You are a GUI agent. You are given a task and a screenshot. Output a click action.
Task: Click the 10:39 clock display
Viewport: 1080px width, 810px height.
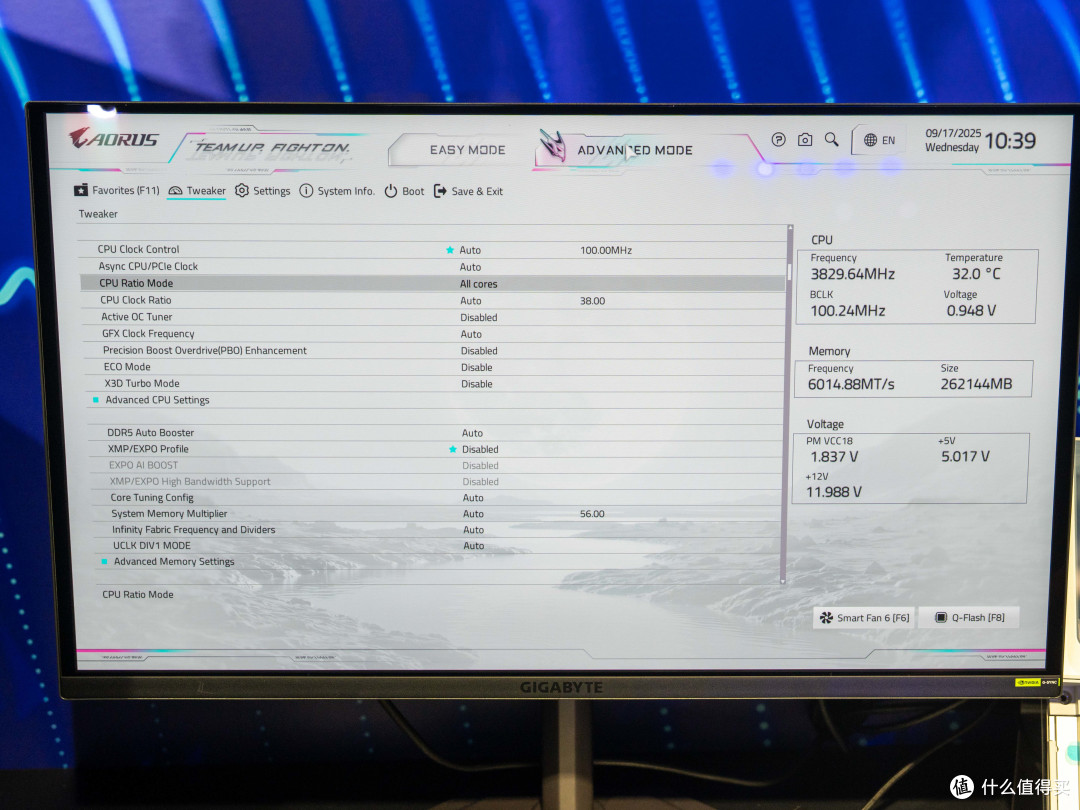(1010, 141)
